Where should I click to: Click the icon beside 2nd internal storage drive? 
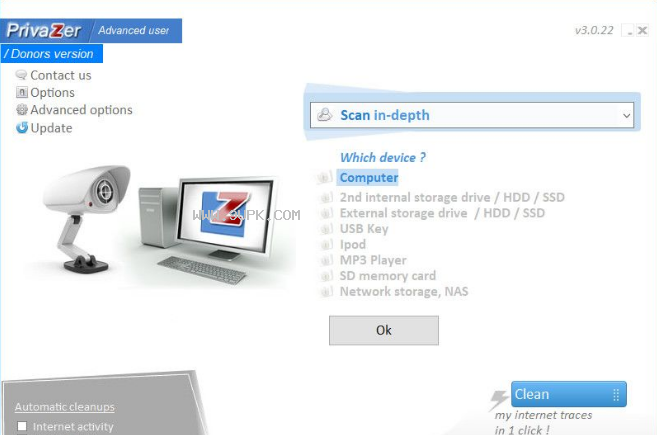(326, 197)
